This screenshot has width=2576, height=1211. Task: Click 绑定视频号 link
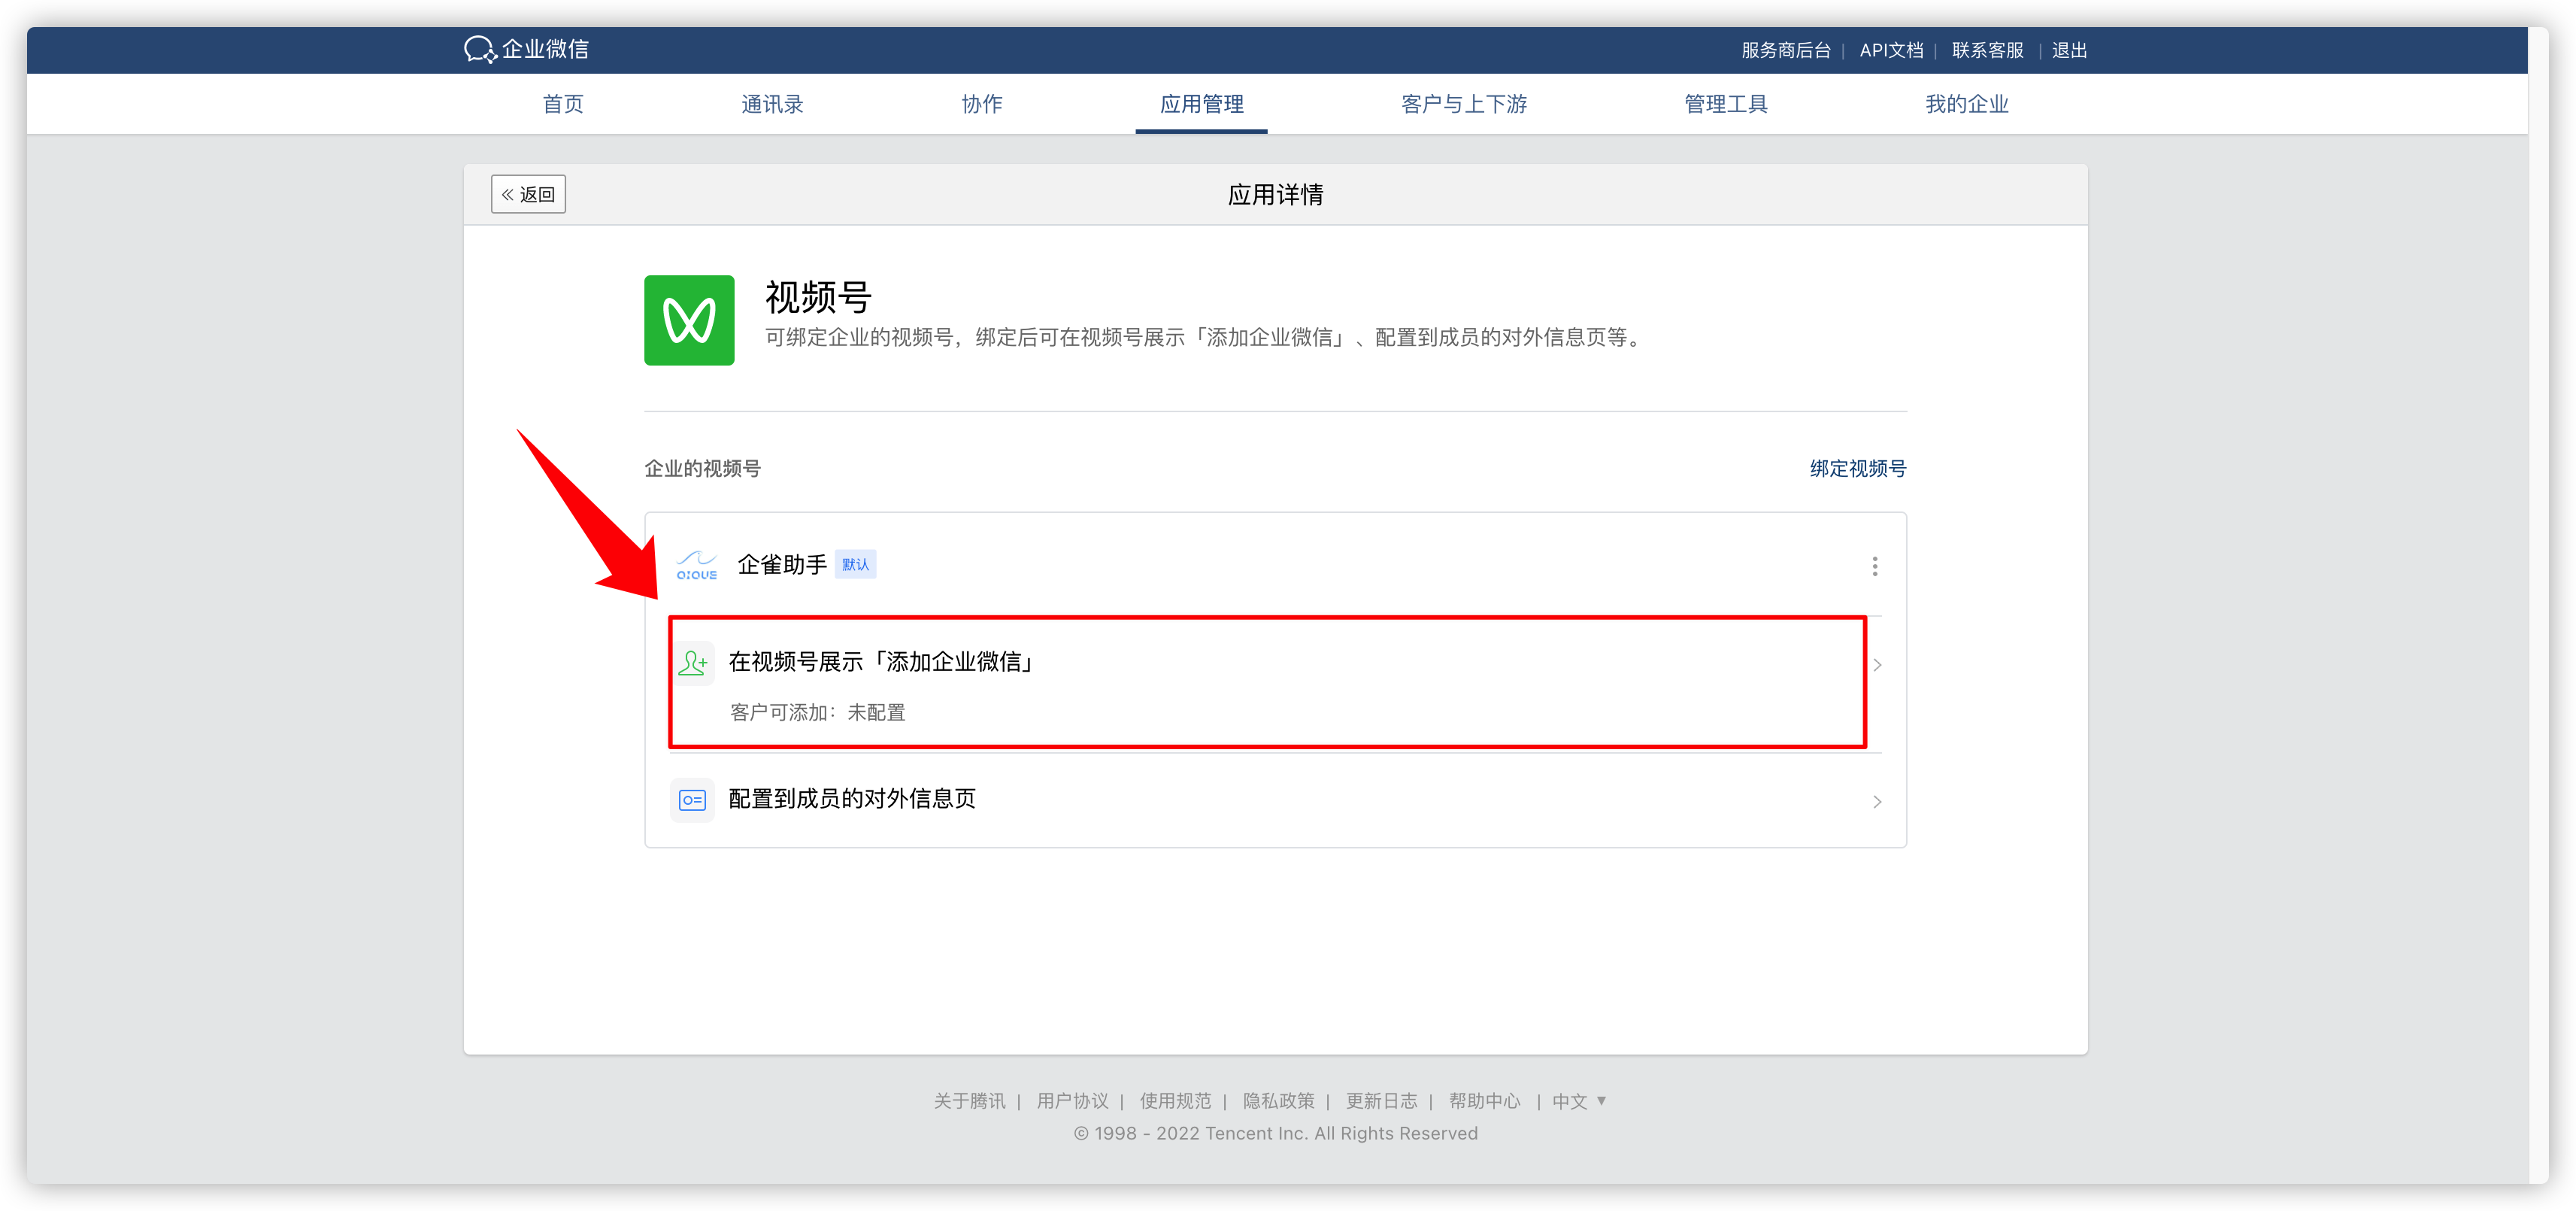coord(1857,468)
